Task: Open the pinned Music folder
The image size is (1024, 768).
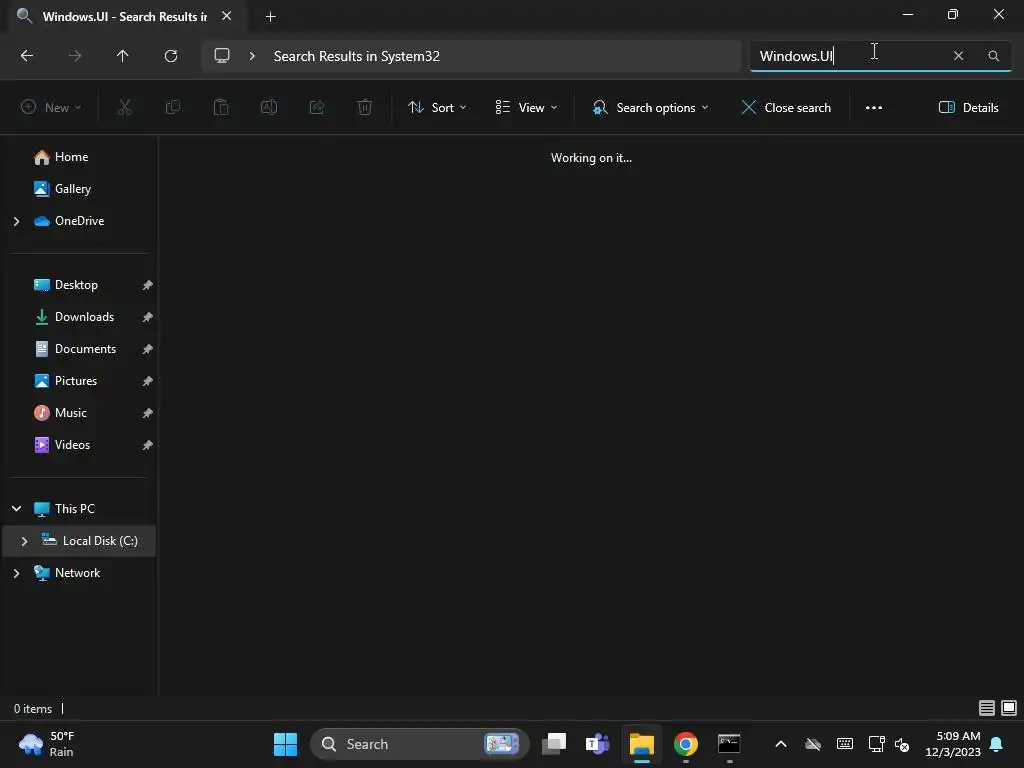Action: coord(71,413)
